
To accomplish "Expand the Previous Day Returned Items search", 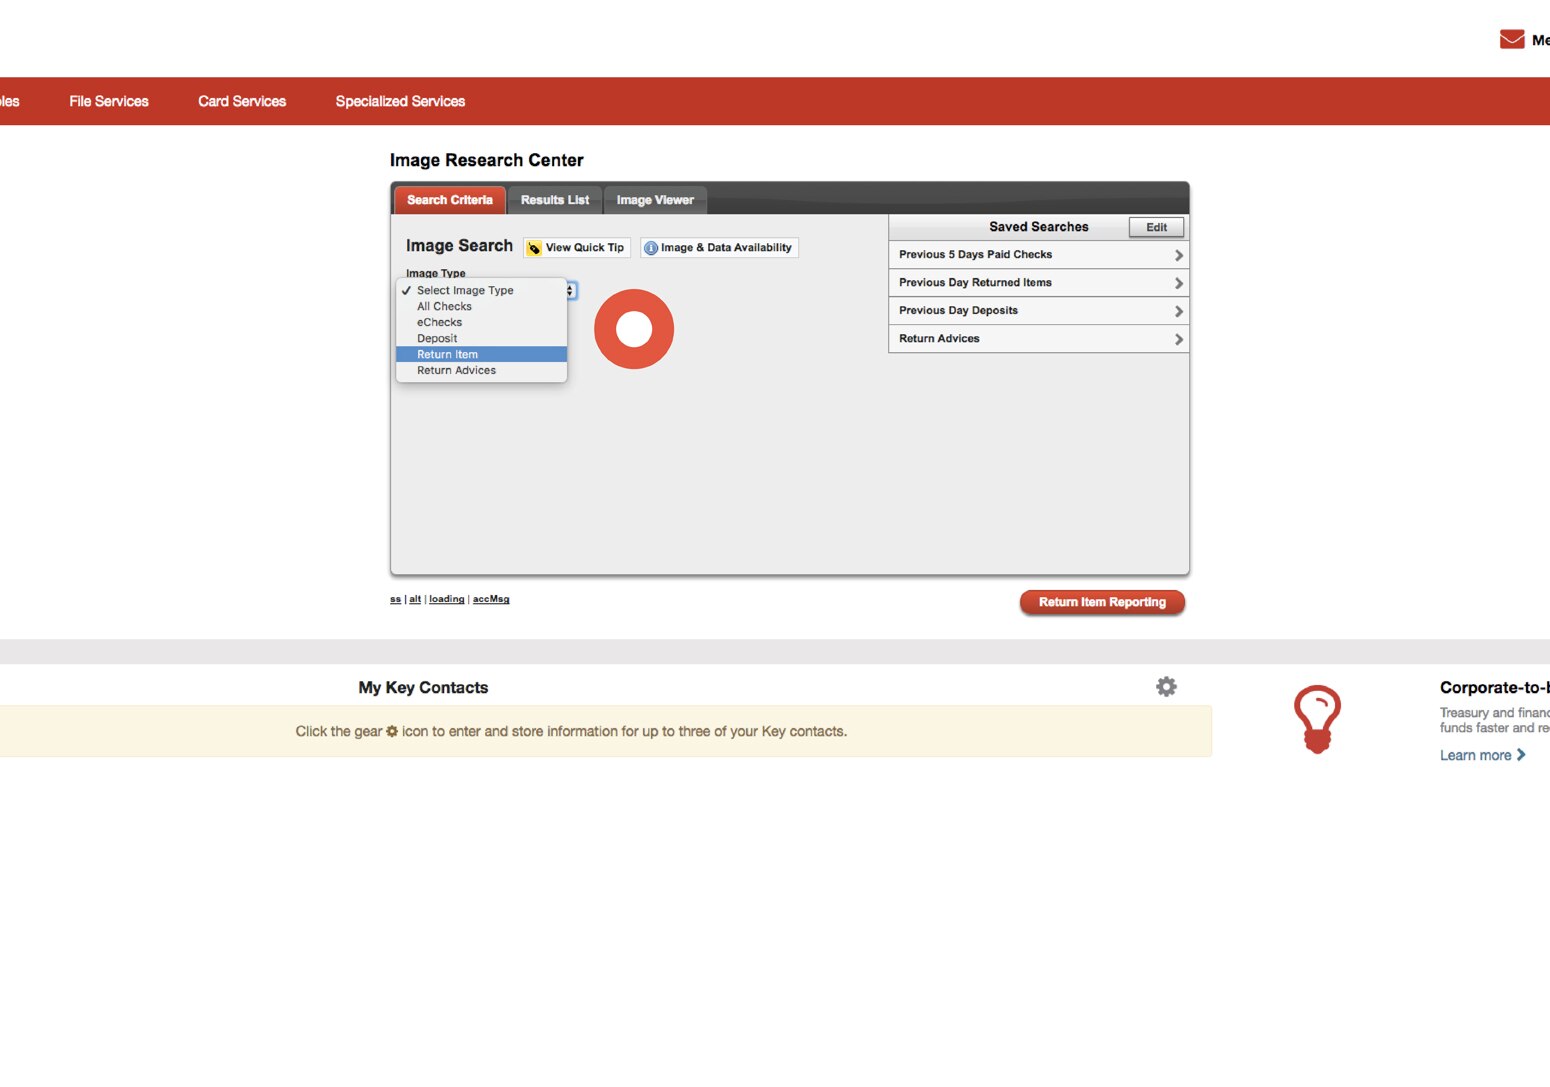I will point(1038,282).
